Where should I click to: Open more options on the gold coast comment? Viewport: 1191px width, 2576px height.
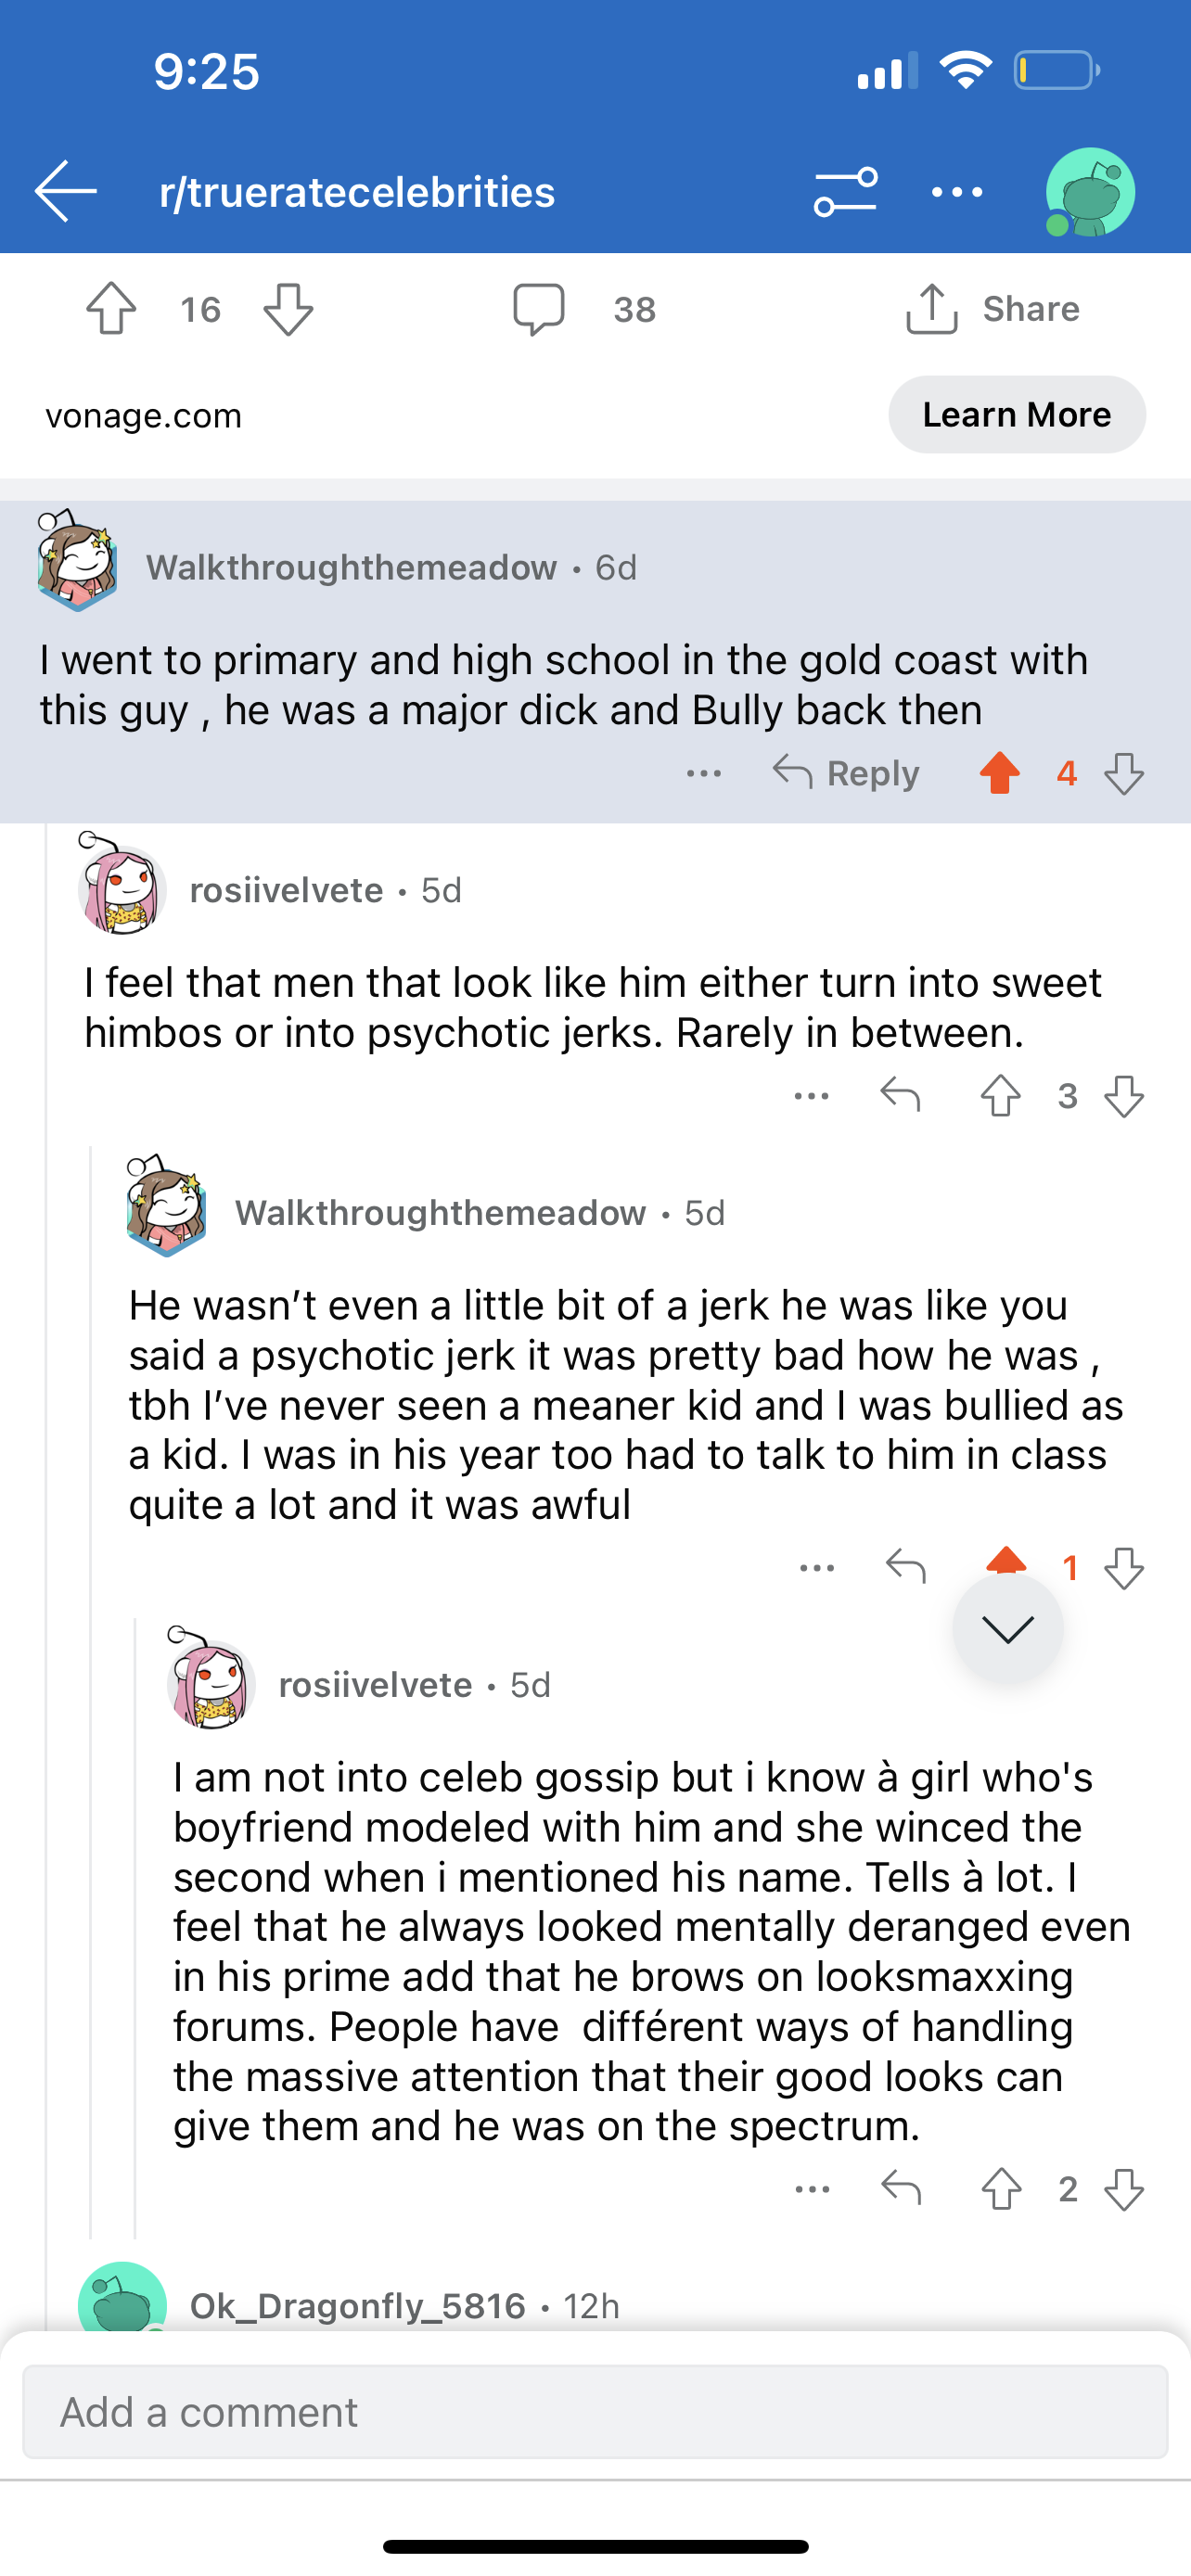click(x=704, y=773)
